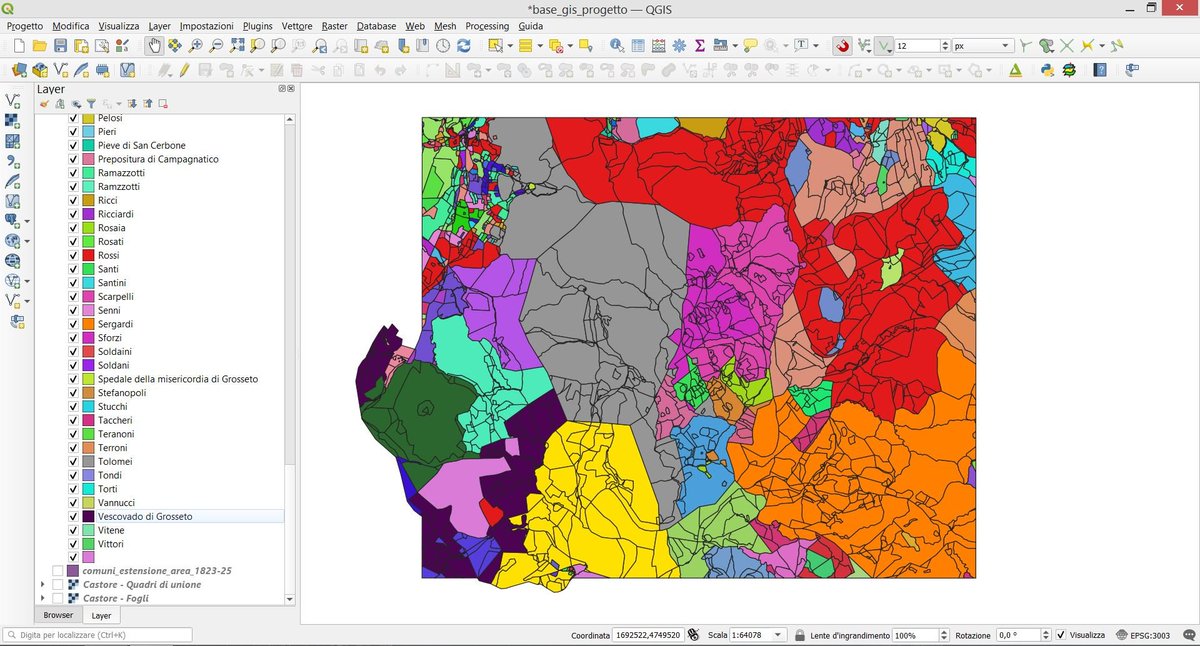Open the Raster menu
Screen dimensions: 1200x646
click(335, 25)
